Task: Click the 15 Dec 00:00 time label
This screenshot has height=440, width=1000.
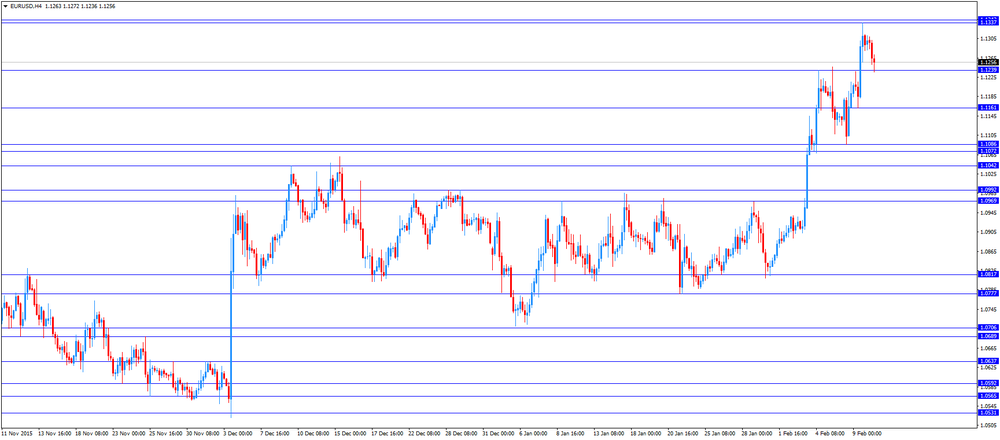Action: (x=351, y=432)
